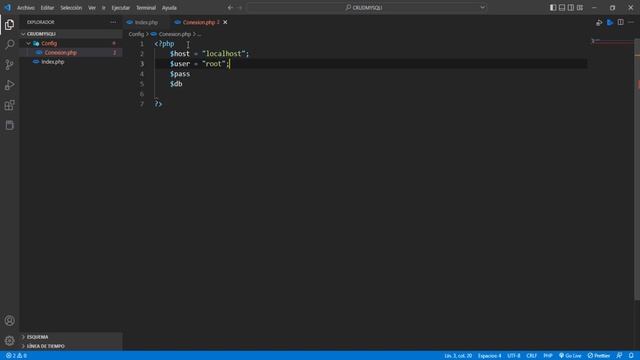Select the PHP language mode
The image size is (640, 360).
[x=548, y=356]
